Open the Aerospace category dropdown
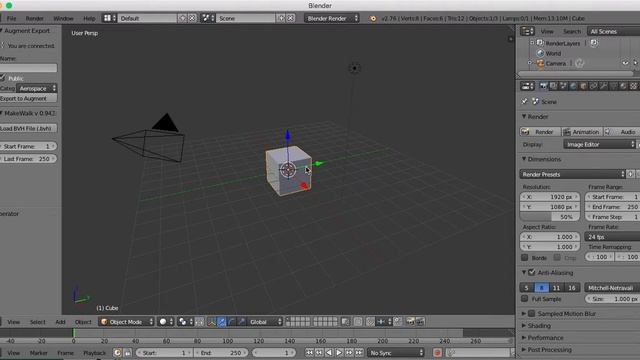Image resolution: width=640 pixels, height=360 pixels. coord(37,89)
